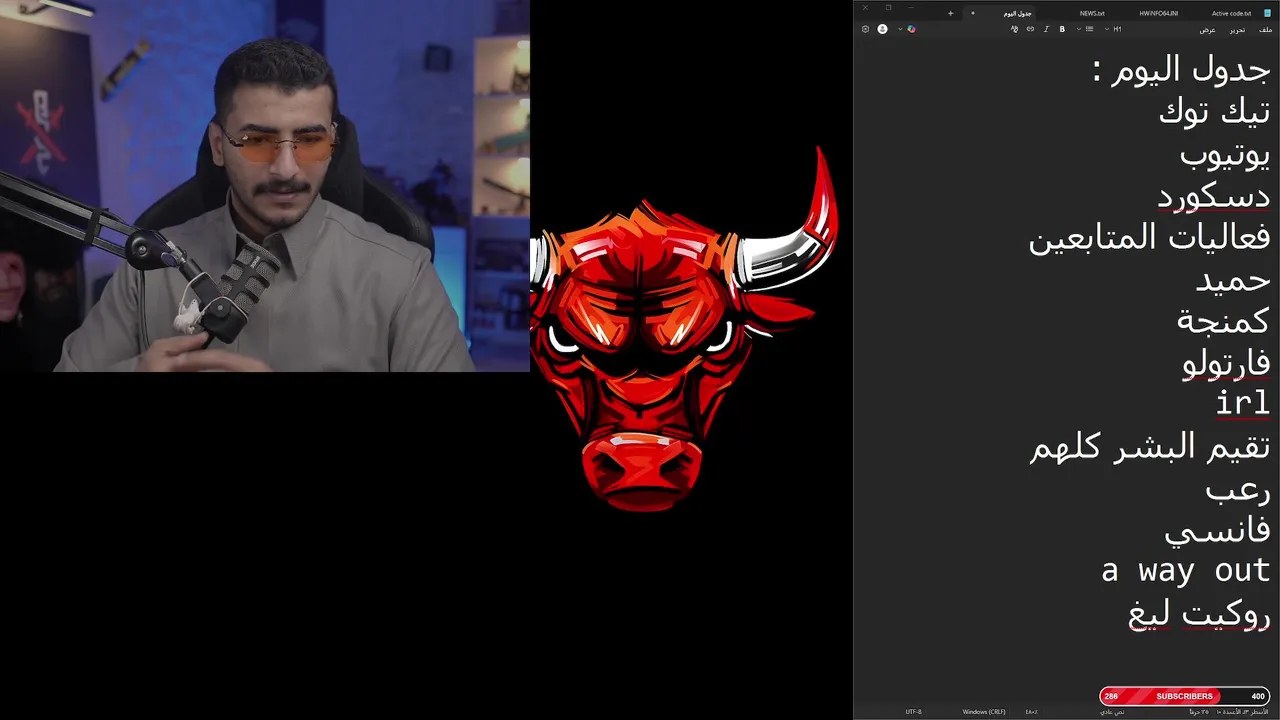
Task: Click the line تقيم البشر كلهم
Action: pos(1150,446)
